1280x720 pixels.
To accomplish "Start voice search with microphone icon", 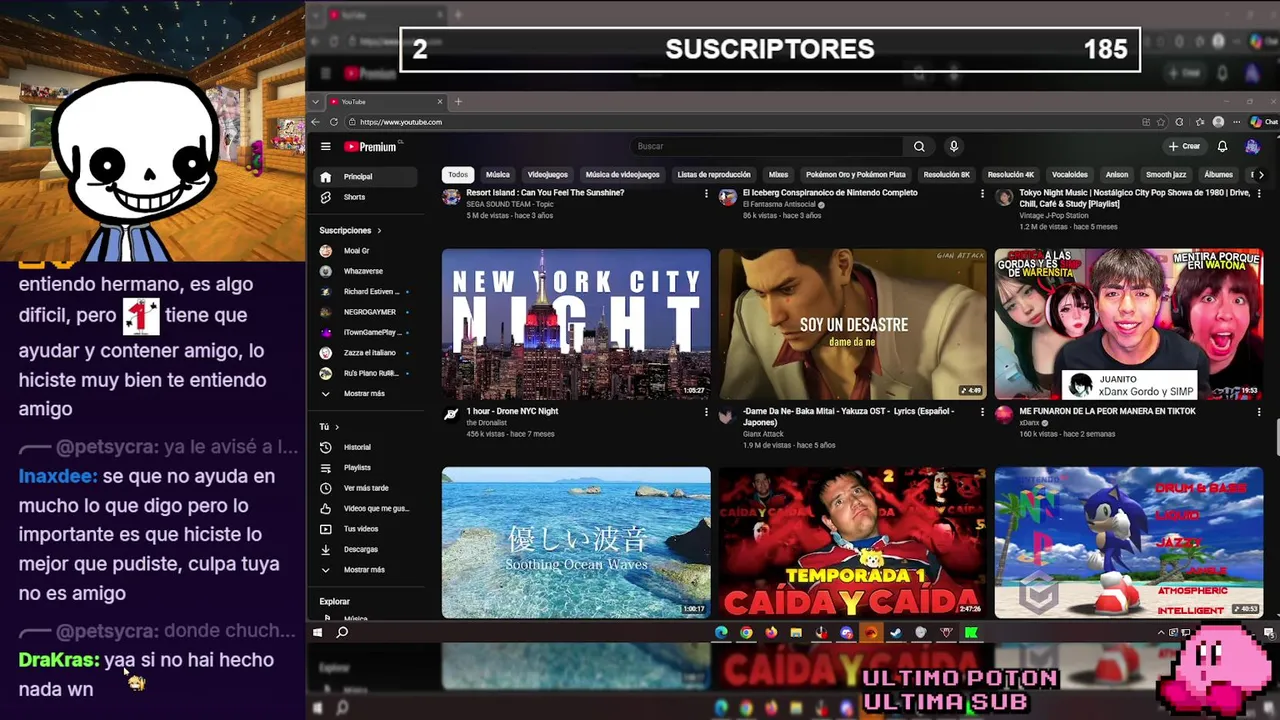I will pos(954,146).
